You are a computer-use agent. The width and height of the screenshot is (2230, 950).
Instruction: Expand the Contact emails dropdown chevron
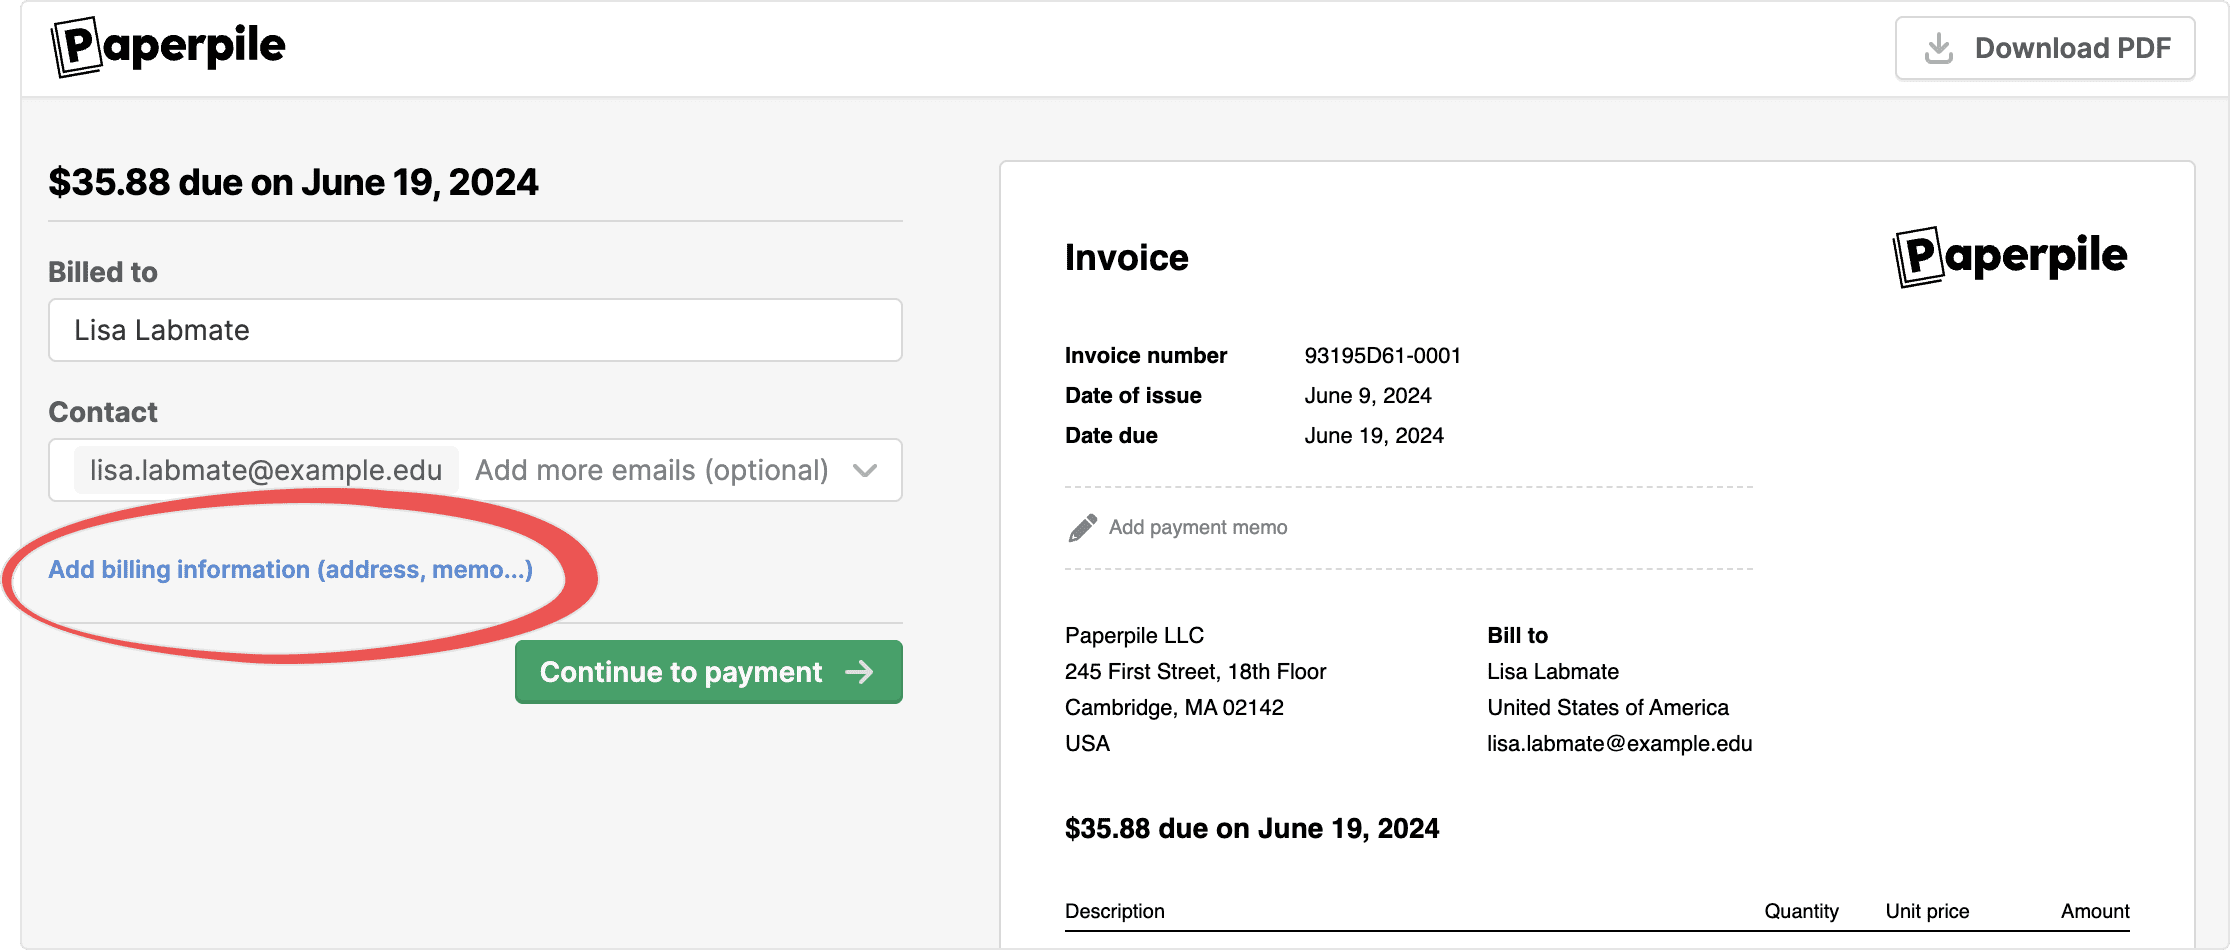click(x=865, y=470)
